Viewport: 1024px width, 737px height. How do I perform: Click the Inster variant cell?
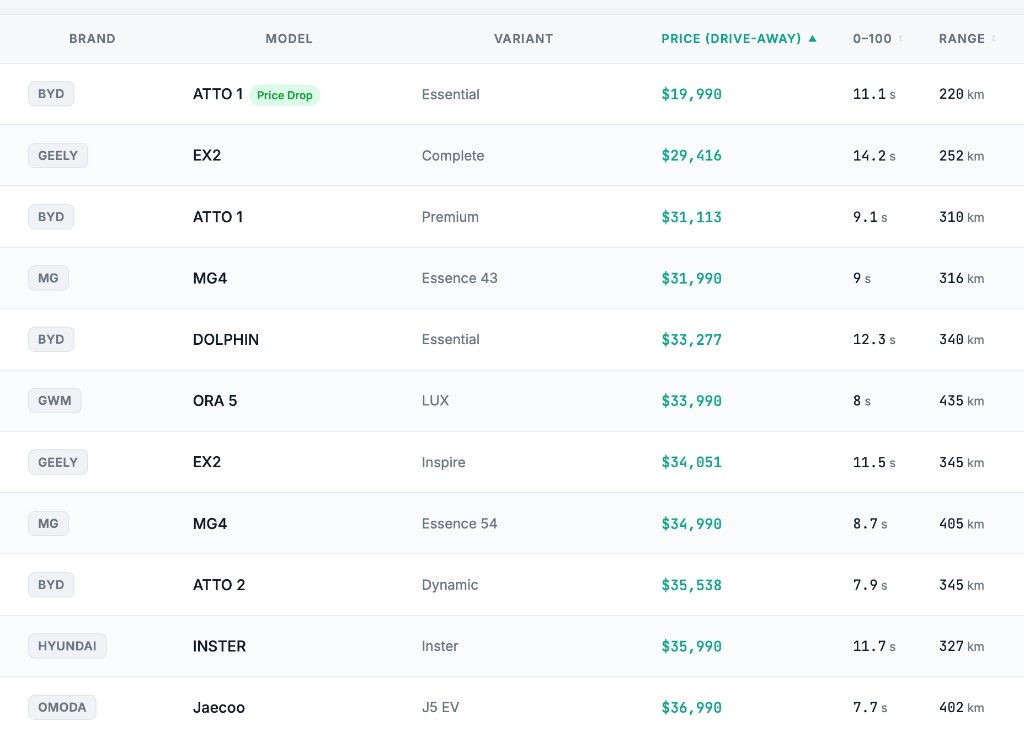(x=440, y=646)
